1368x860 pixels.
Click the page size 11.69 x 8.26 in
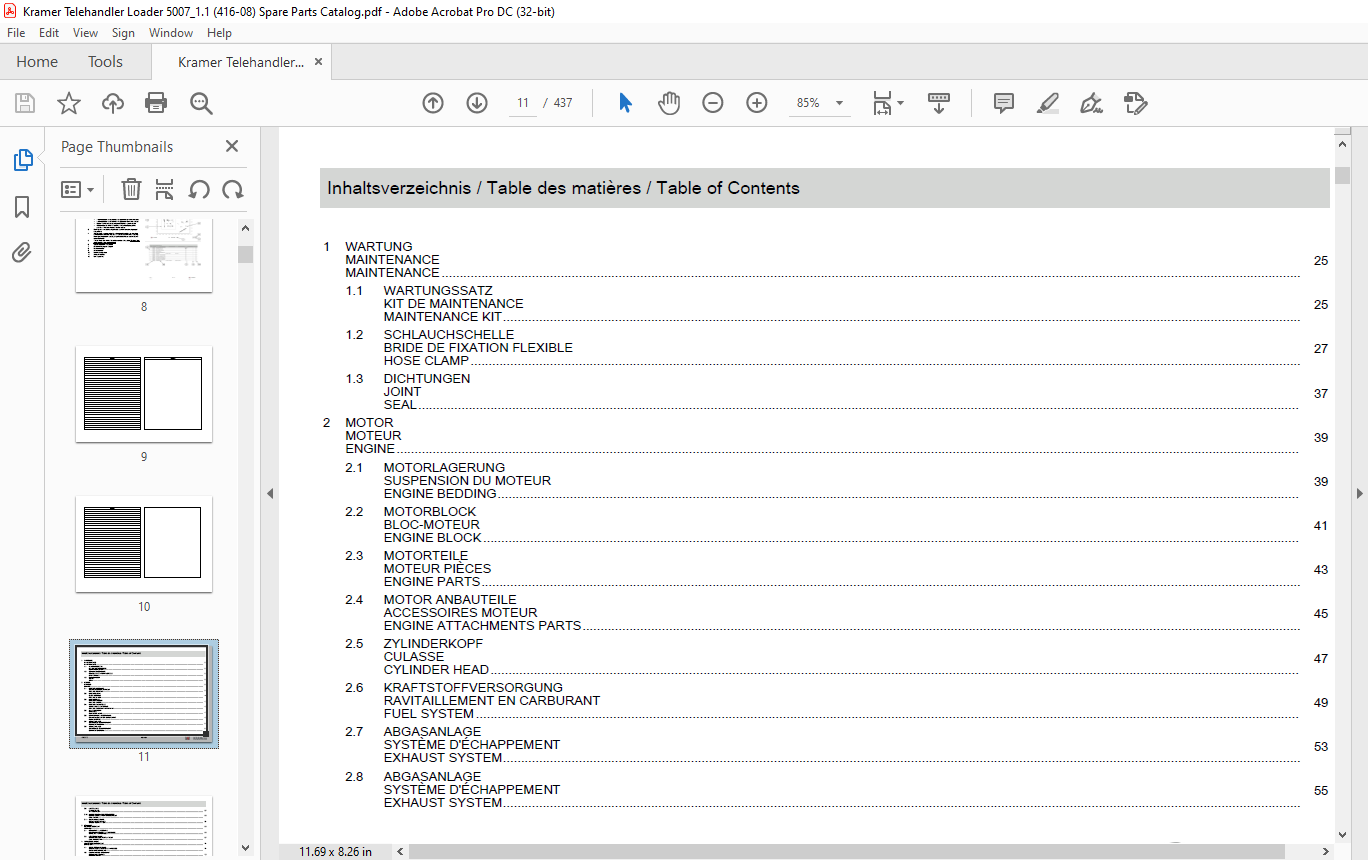coord(336,852)
